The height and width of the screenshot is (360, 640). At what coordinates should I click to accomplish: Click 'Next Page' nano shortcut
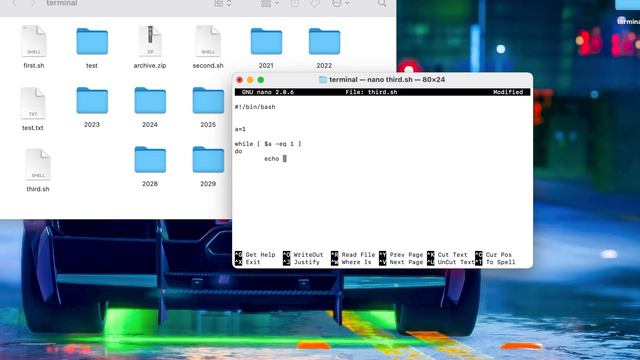coord(407,262)
